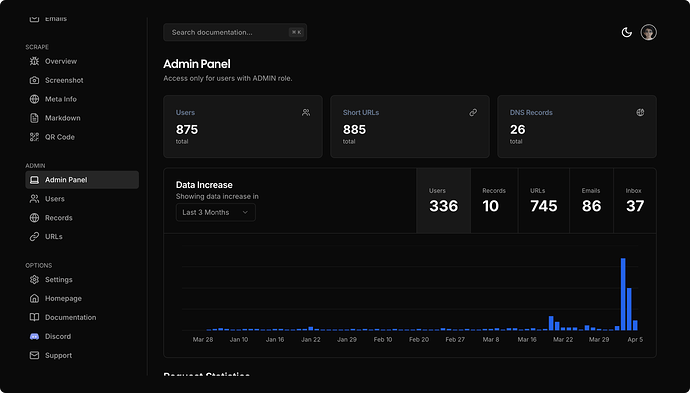Click the Records globe icon in sidebar

coord(34,217)
